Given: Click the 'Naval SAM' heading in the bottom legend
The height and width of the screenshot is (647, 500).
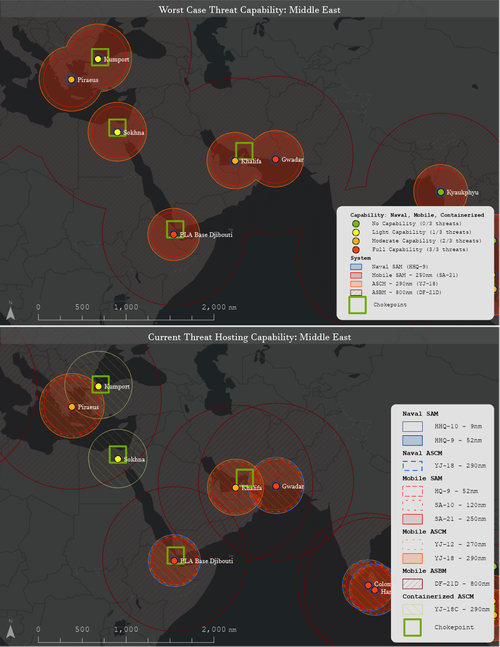Looking at the screenshot, I should click(420, 413).
